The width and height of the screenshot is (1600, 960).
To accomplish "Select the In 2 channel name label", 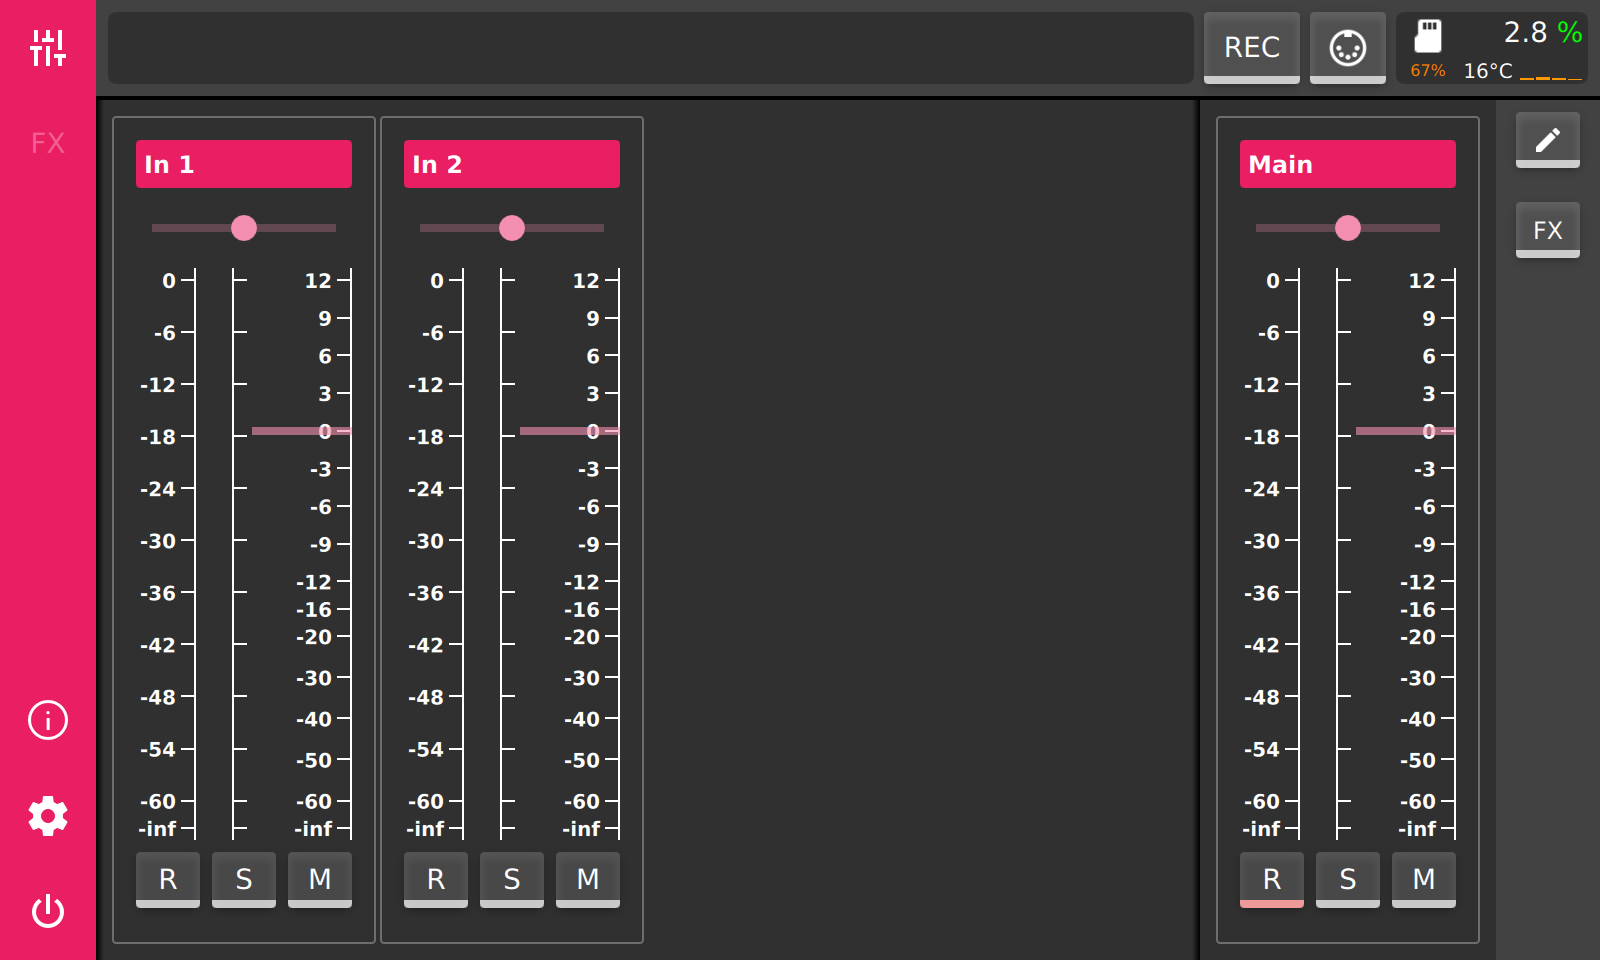I will pyautogui.click(x=512, y=164).
